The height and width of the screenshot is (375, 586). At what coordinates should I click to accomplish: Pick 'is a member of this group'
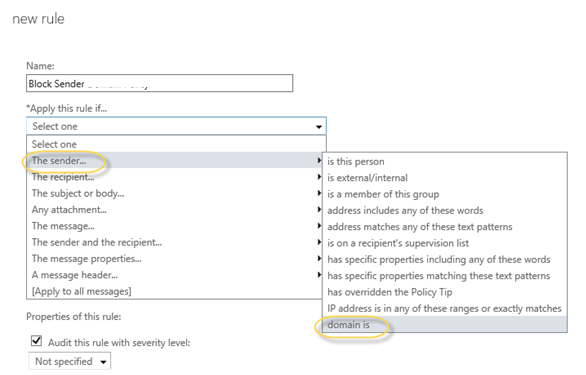click(x=445, y=194)
